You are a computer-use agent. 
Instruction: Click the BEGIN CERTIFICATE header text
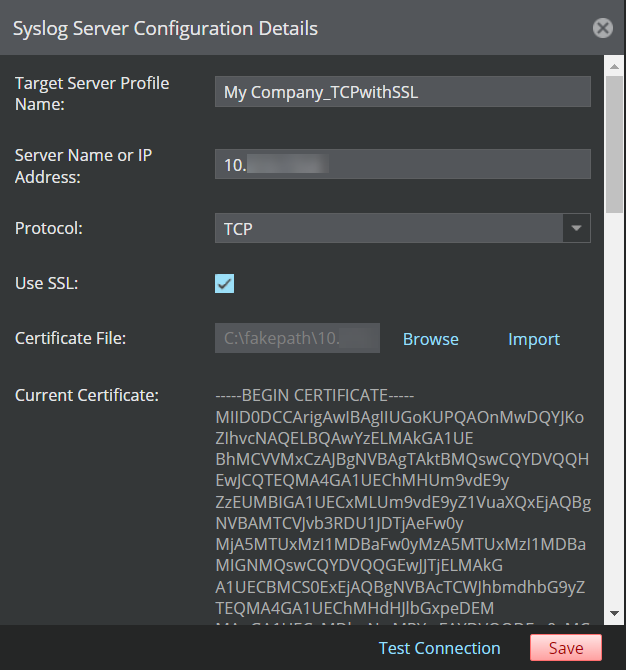coord(315,395)
